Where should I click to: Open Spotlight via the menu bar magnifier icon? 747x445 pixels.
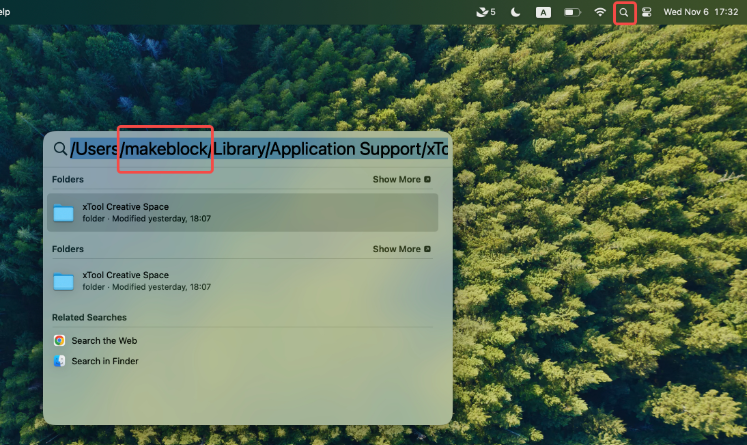coord(624,12)
